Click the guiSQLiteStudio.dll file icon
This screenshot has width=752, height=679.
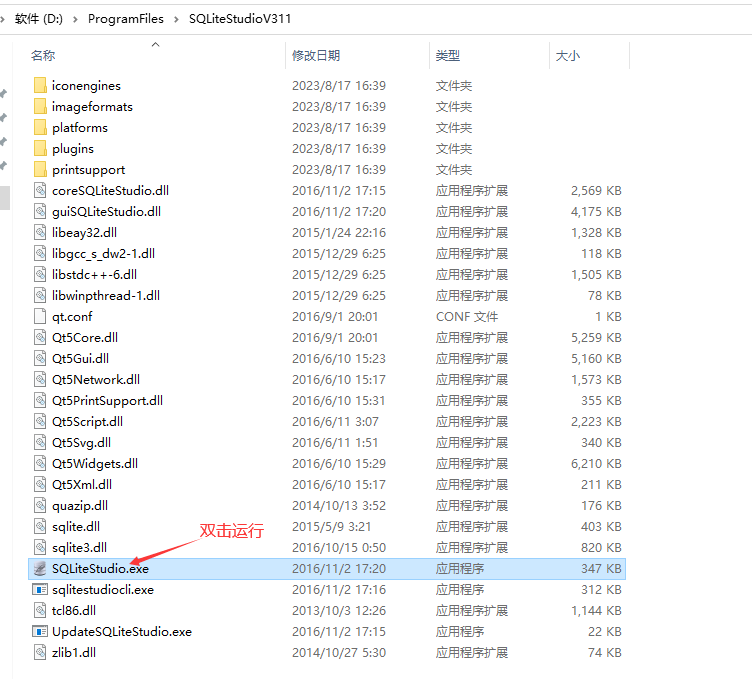pos(40,211)
